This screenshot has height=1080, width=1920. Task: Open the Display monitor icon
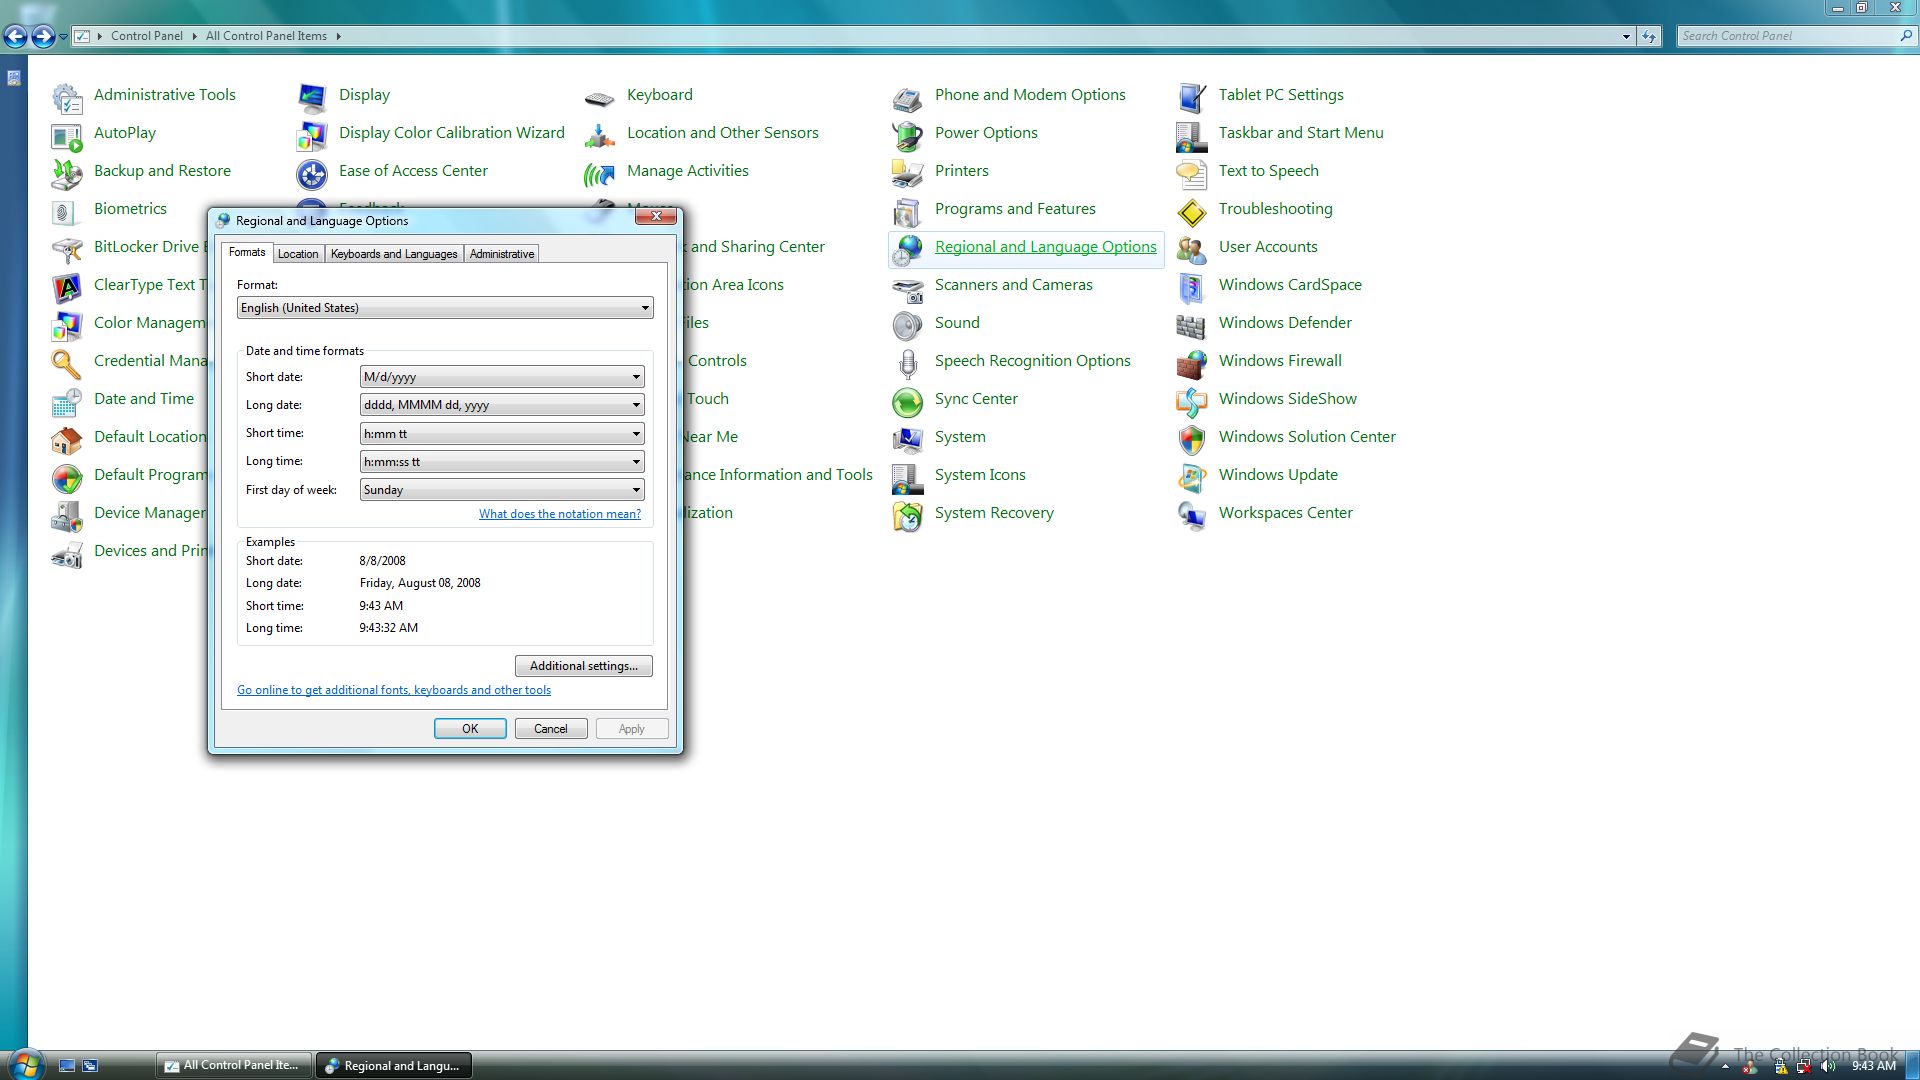coord(312,98)
